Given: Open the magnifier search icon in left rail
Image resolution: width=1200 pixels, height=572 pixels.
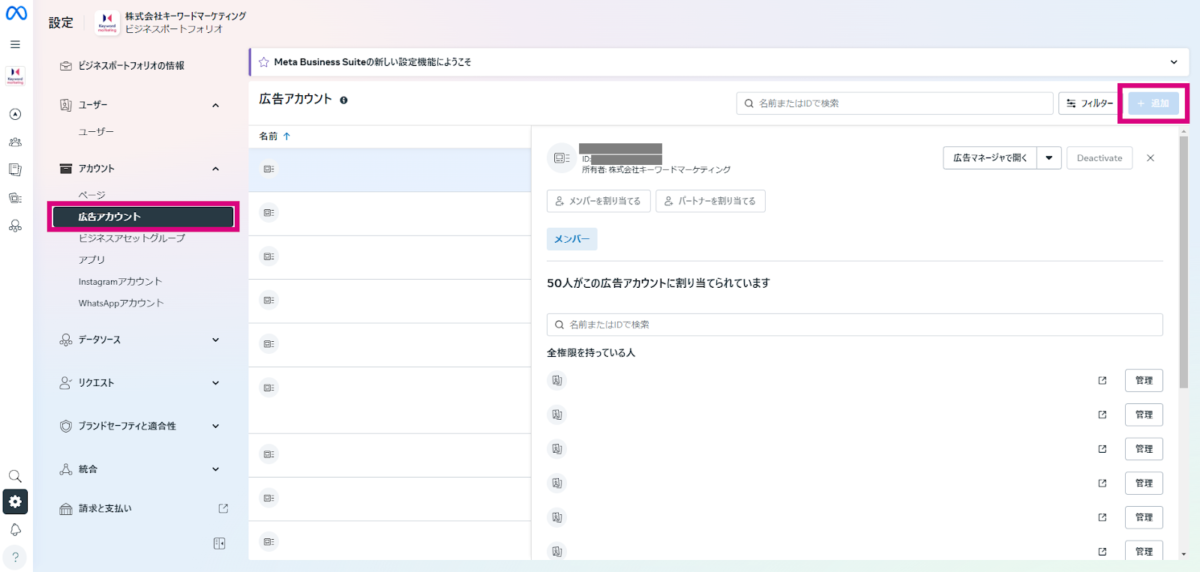Looking at the screenshot, I should click(15, 476).
